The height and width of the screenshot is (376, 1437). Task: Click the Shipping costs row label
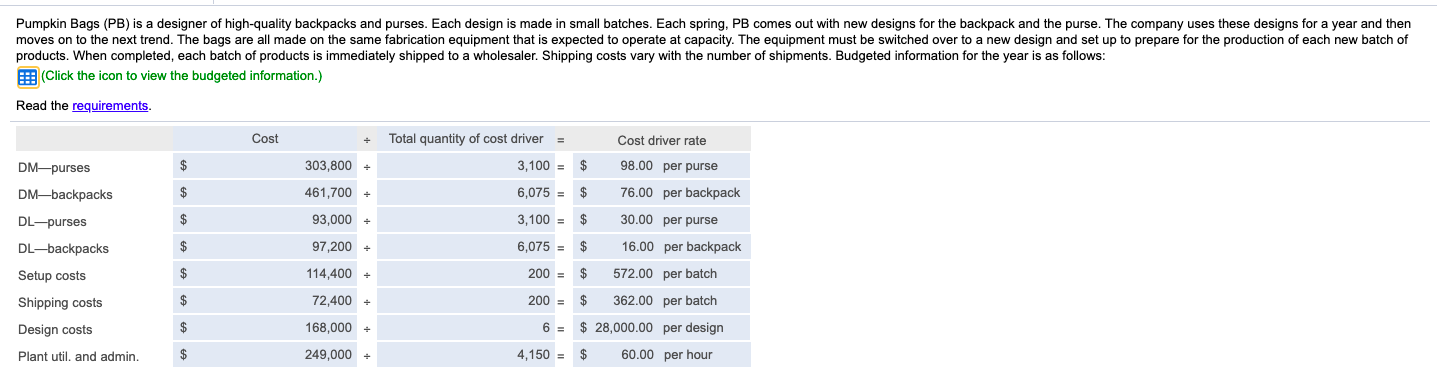pyautogui.click(x=60, y=303)
